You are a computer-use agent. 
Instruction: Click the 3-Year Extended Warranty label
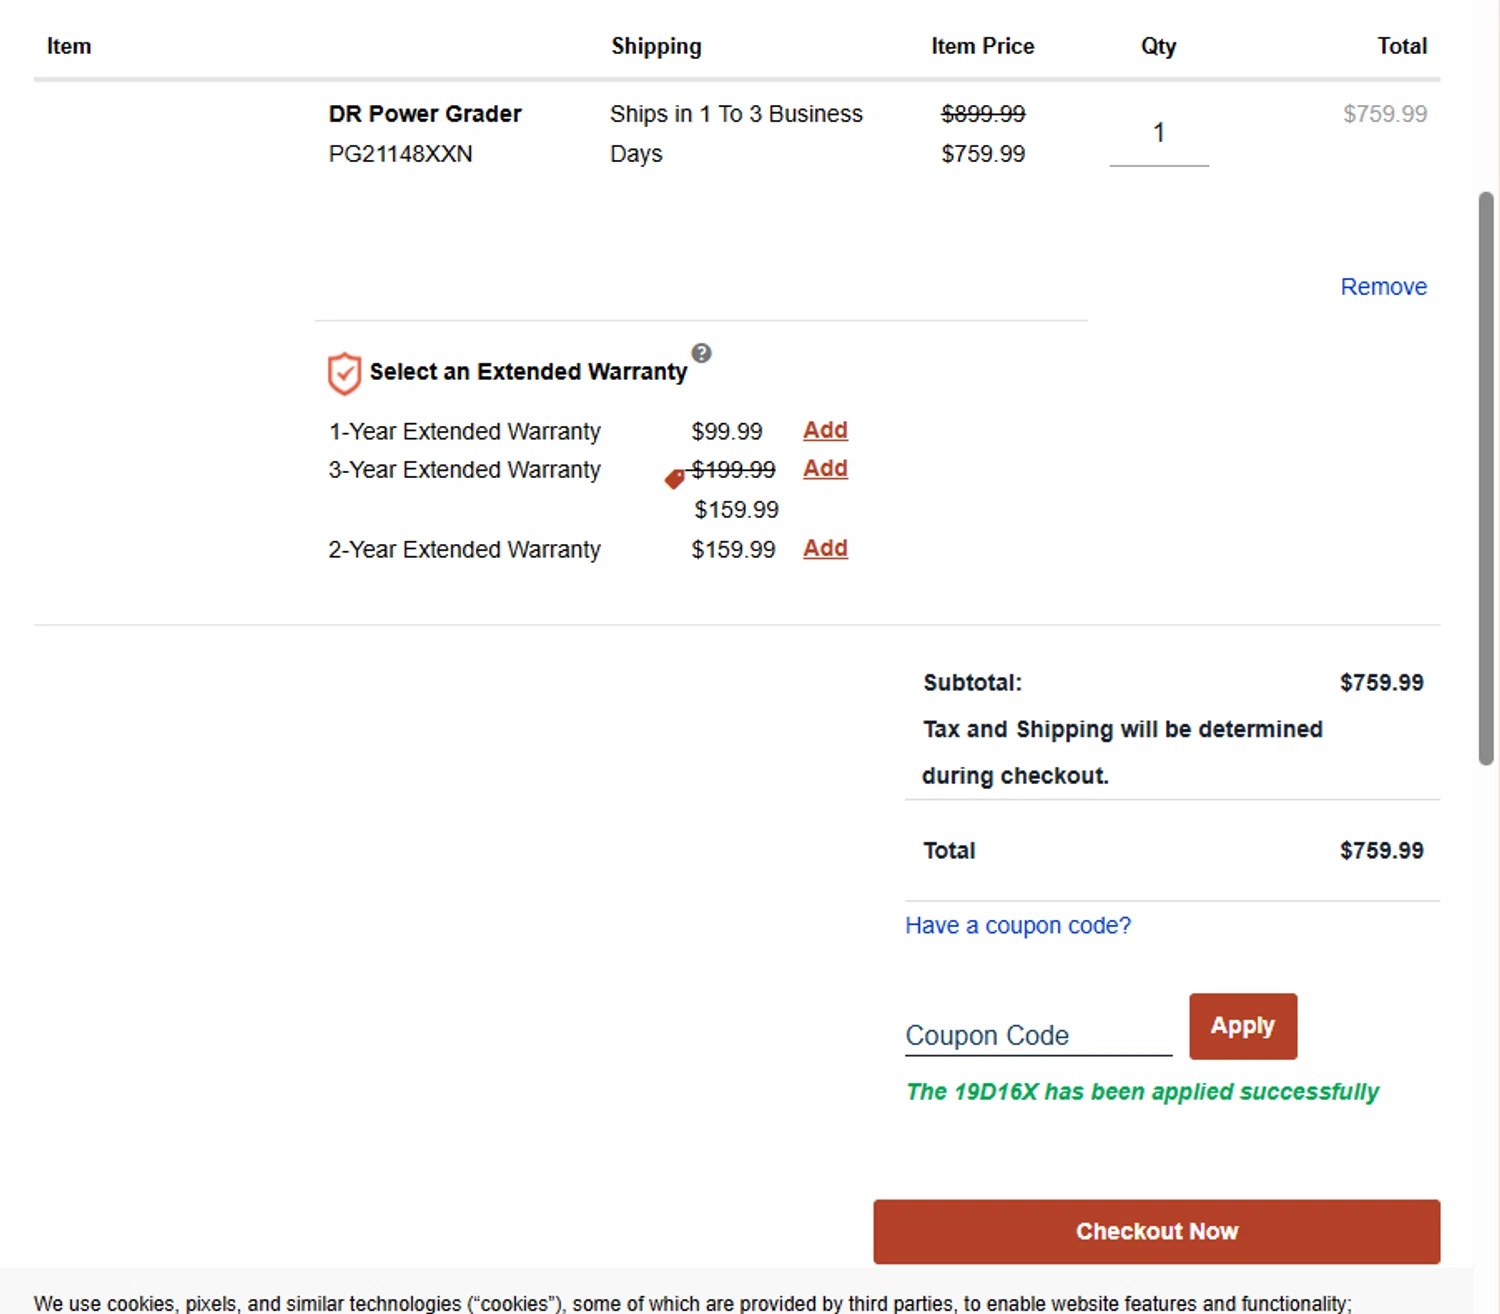(x=464, y=470)
